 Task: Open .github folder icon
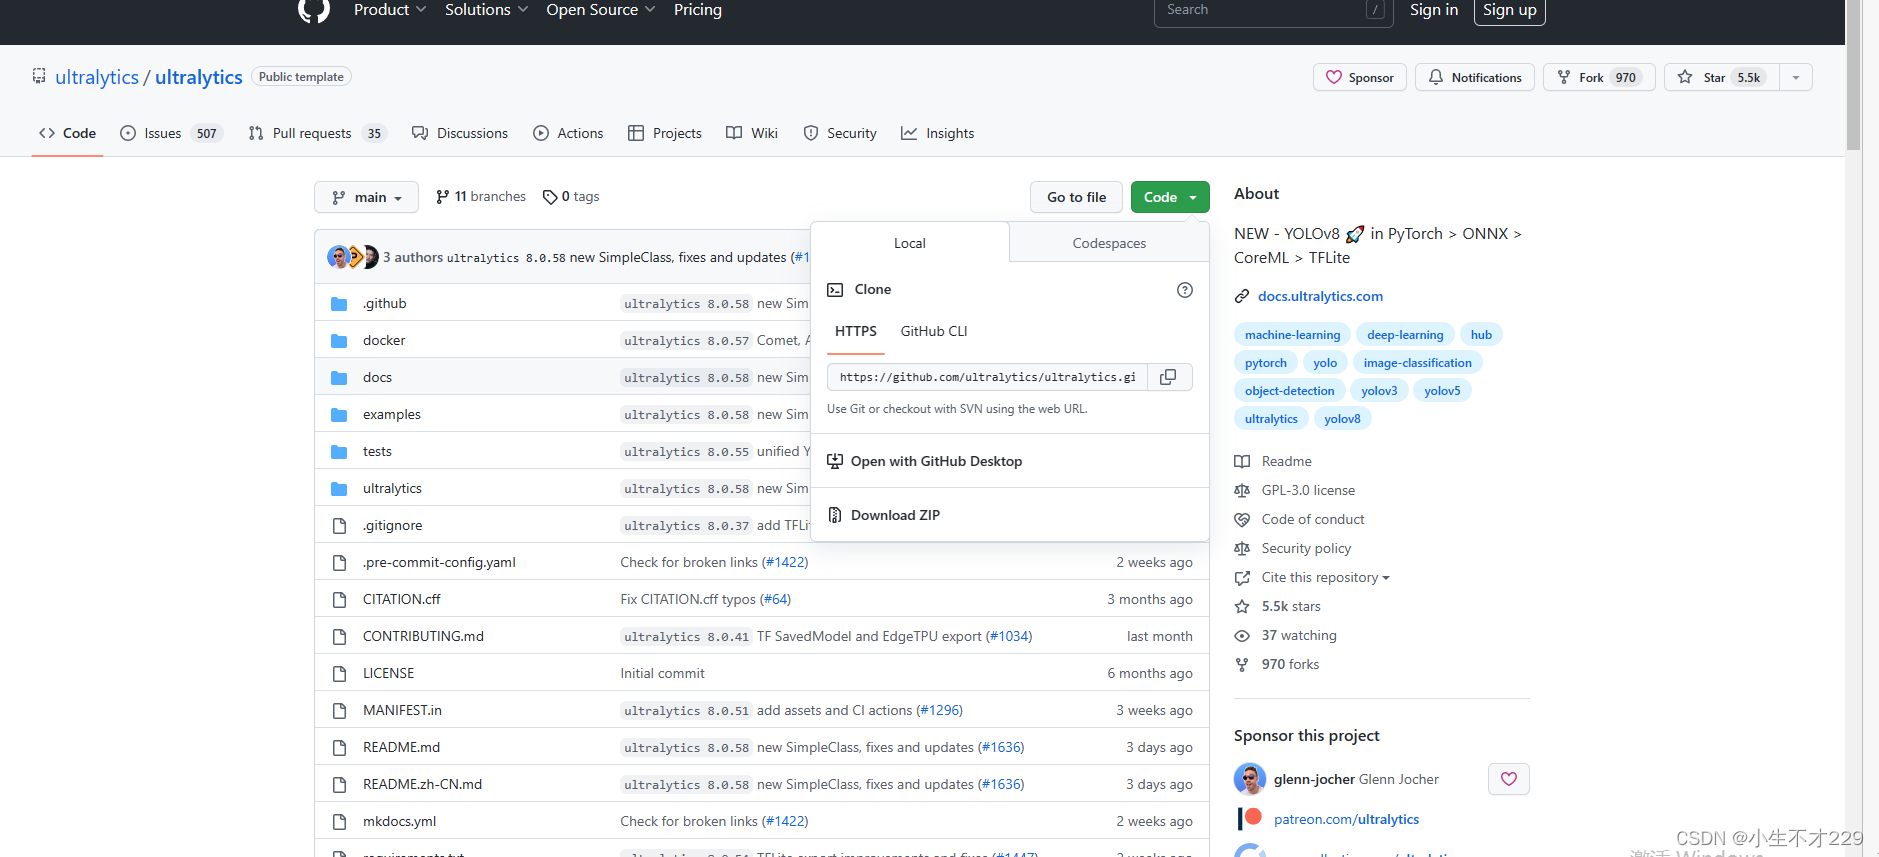coord(339,304)
